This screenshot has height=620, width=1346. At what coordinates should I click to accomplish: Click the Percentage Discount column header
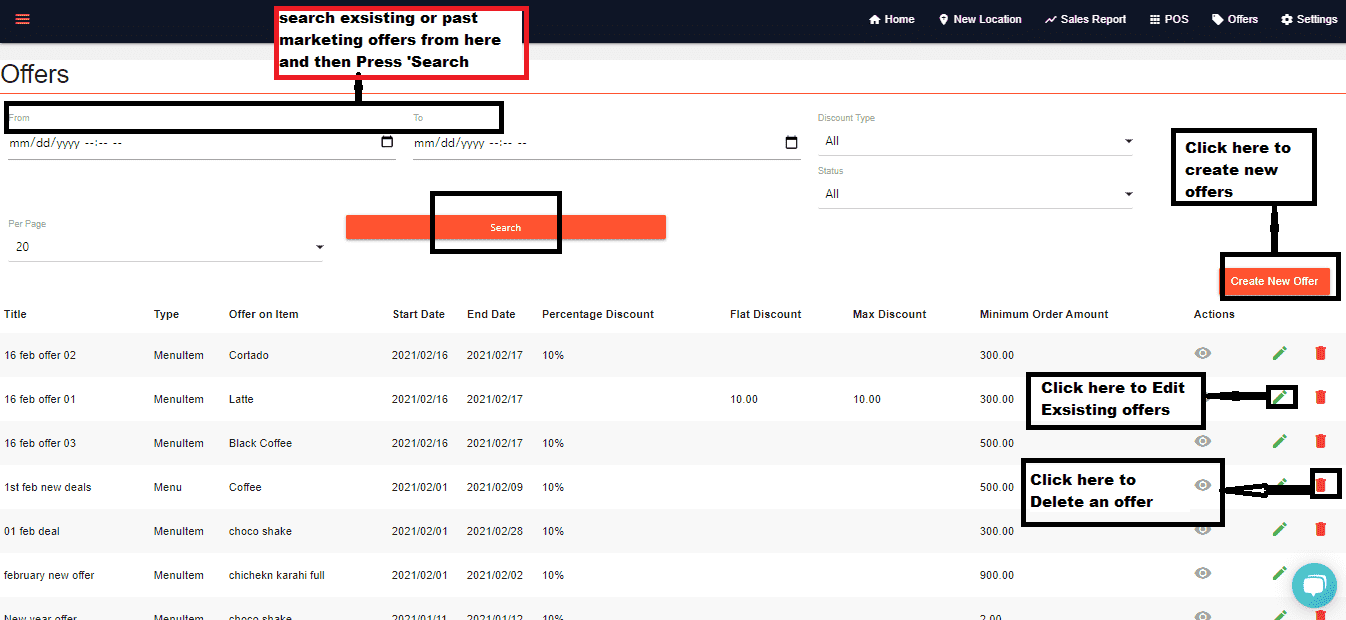[598, 314]
